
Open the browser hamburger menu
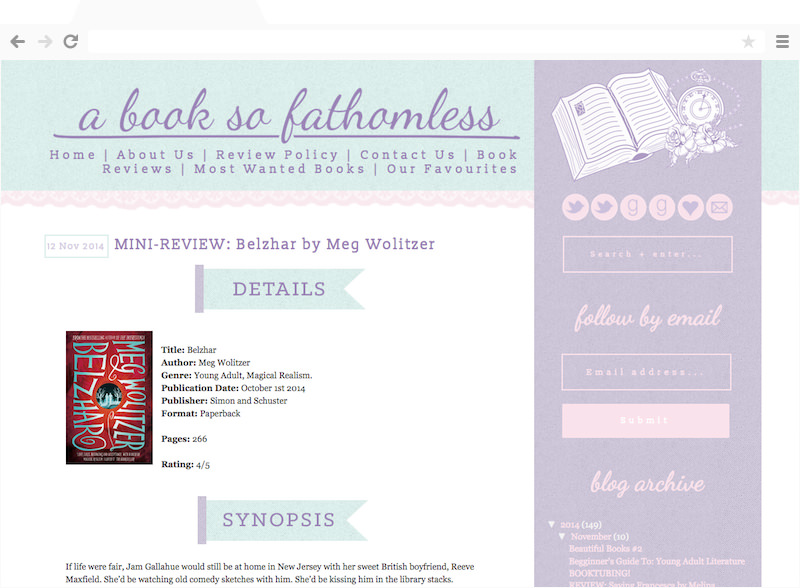782,41
